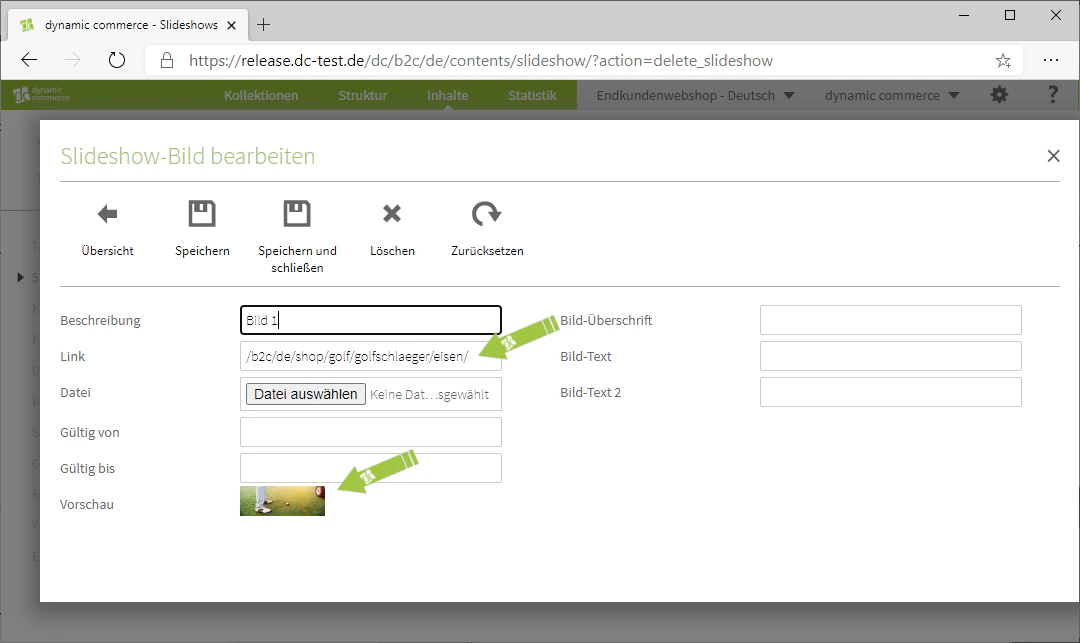Open the Statistik menu
This screenshot has width=1080, height=643.
click(x=532, y=95)
